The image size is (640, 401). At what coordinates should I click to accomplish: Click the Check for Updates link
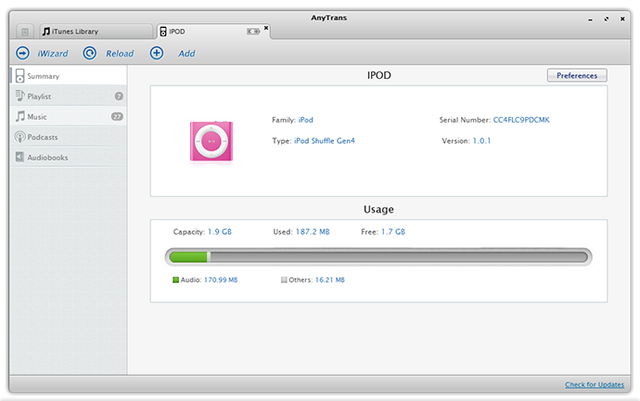tap(594, 385)
